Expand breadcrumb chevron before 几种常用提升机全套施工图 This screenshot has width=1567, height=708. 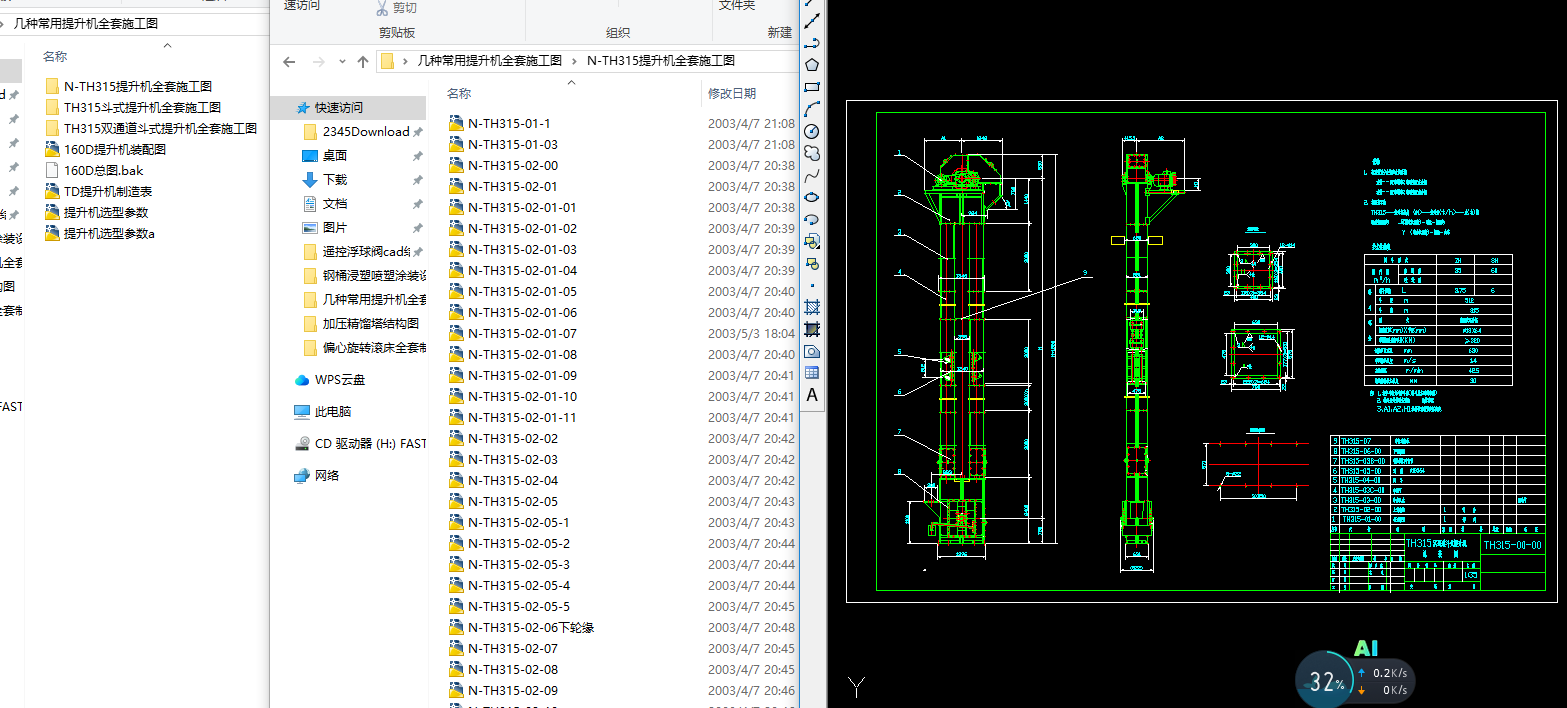(x=405, y=61)
